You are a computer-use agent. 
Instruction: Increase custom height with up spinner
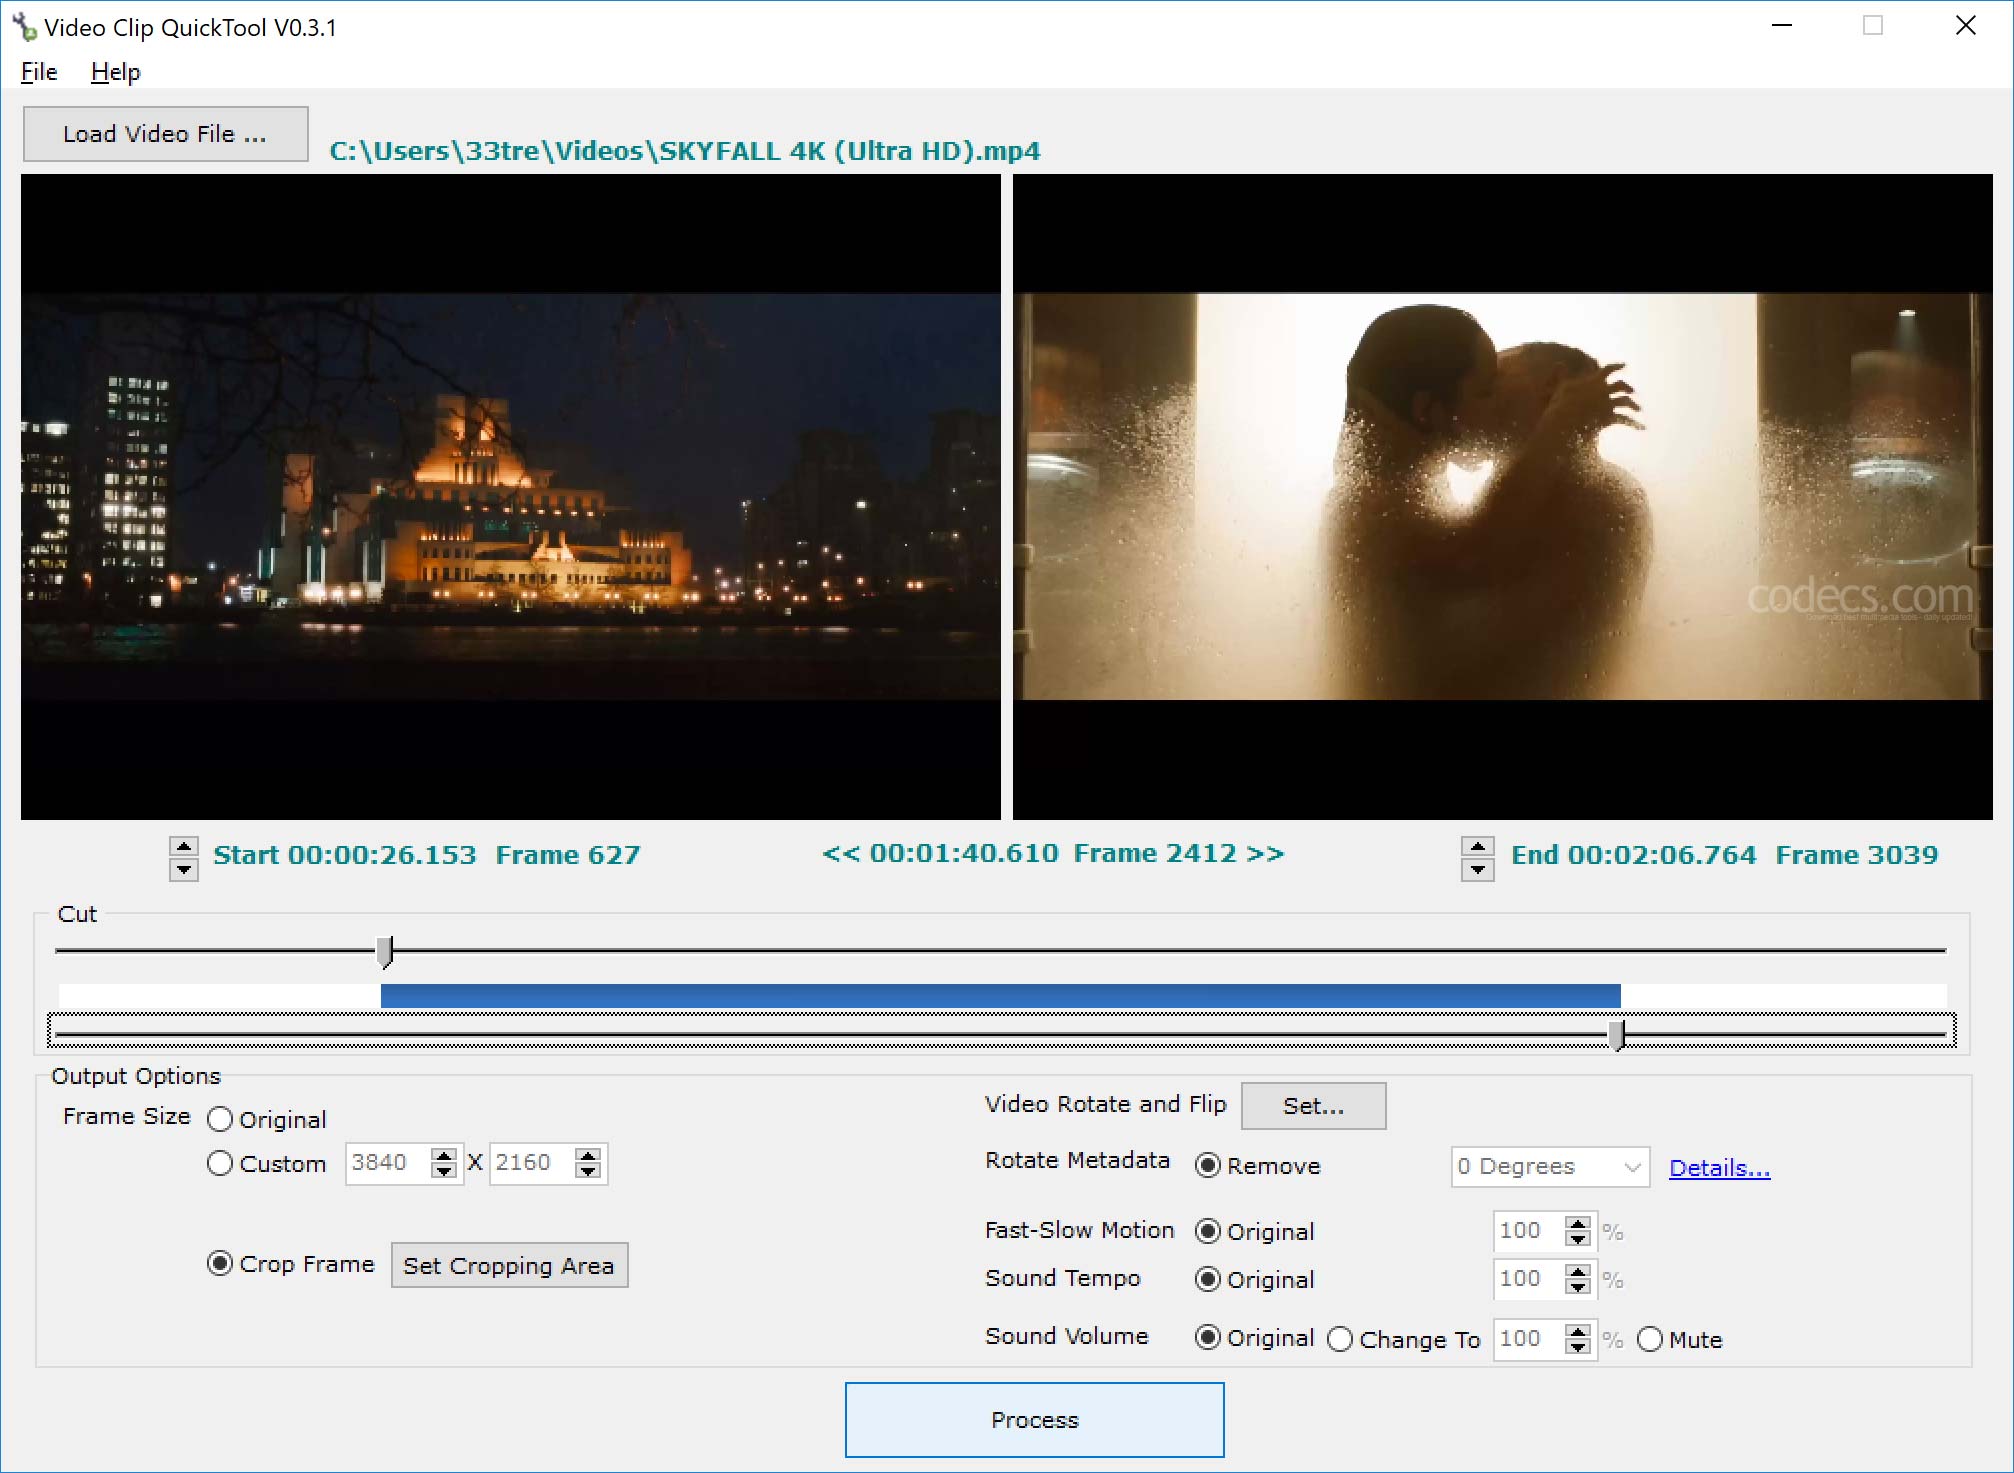pyautogui.click(x=588, y=1154)
